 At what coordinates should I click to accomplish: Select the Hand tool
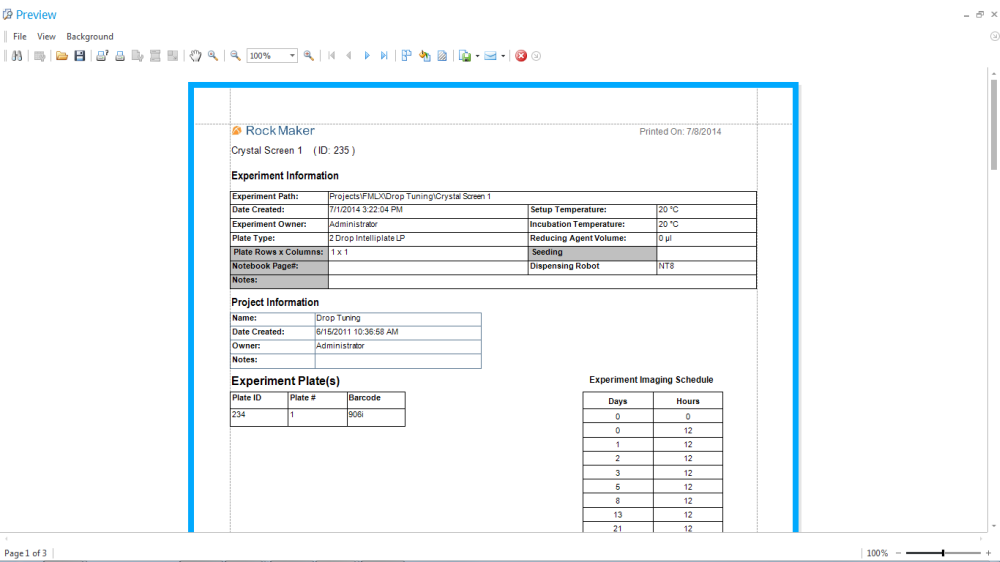(x=195, y=56)
